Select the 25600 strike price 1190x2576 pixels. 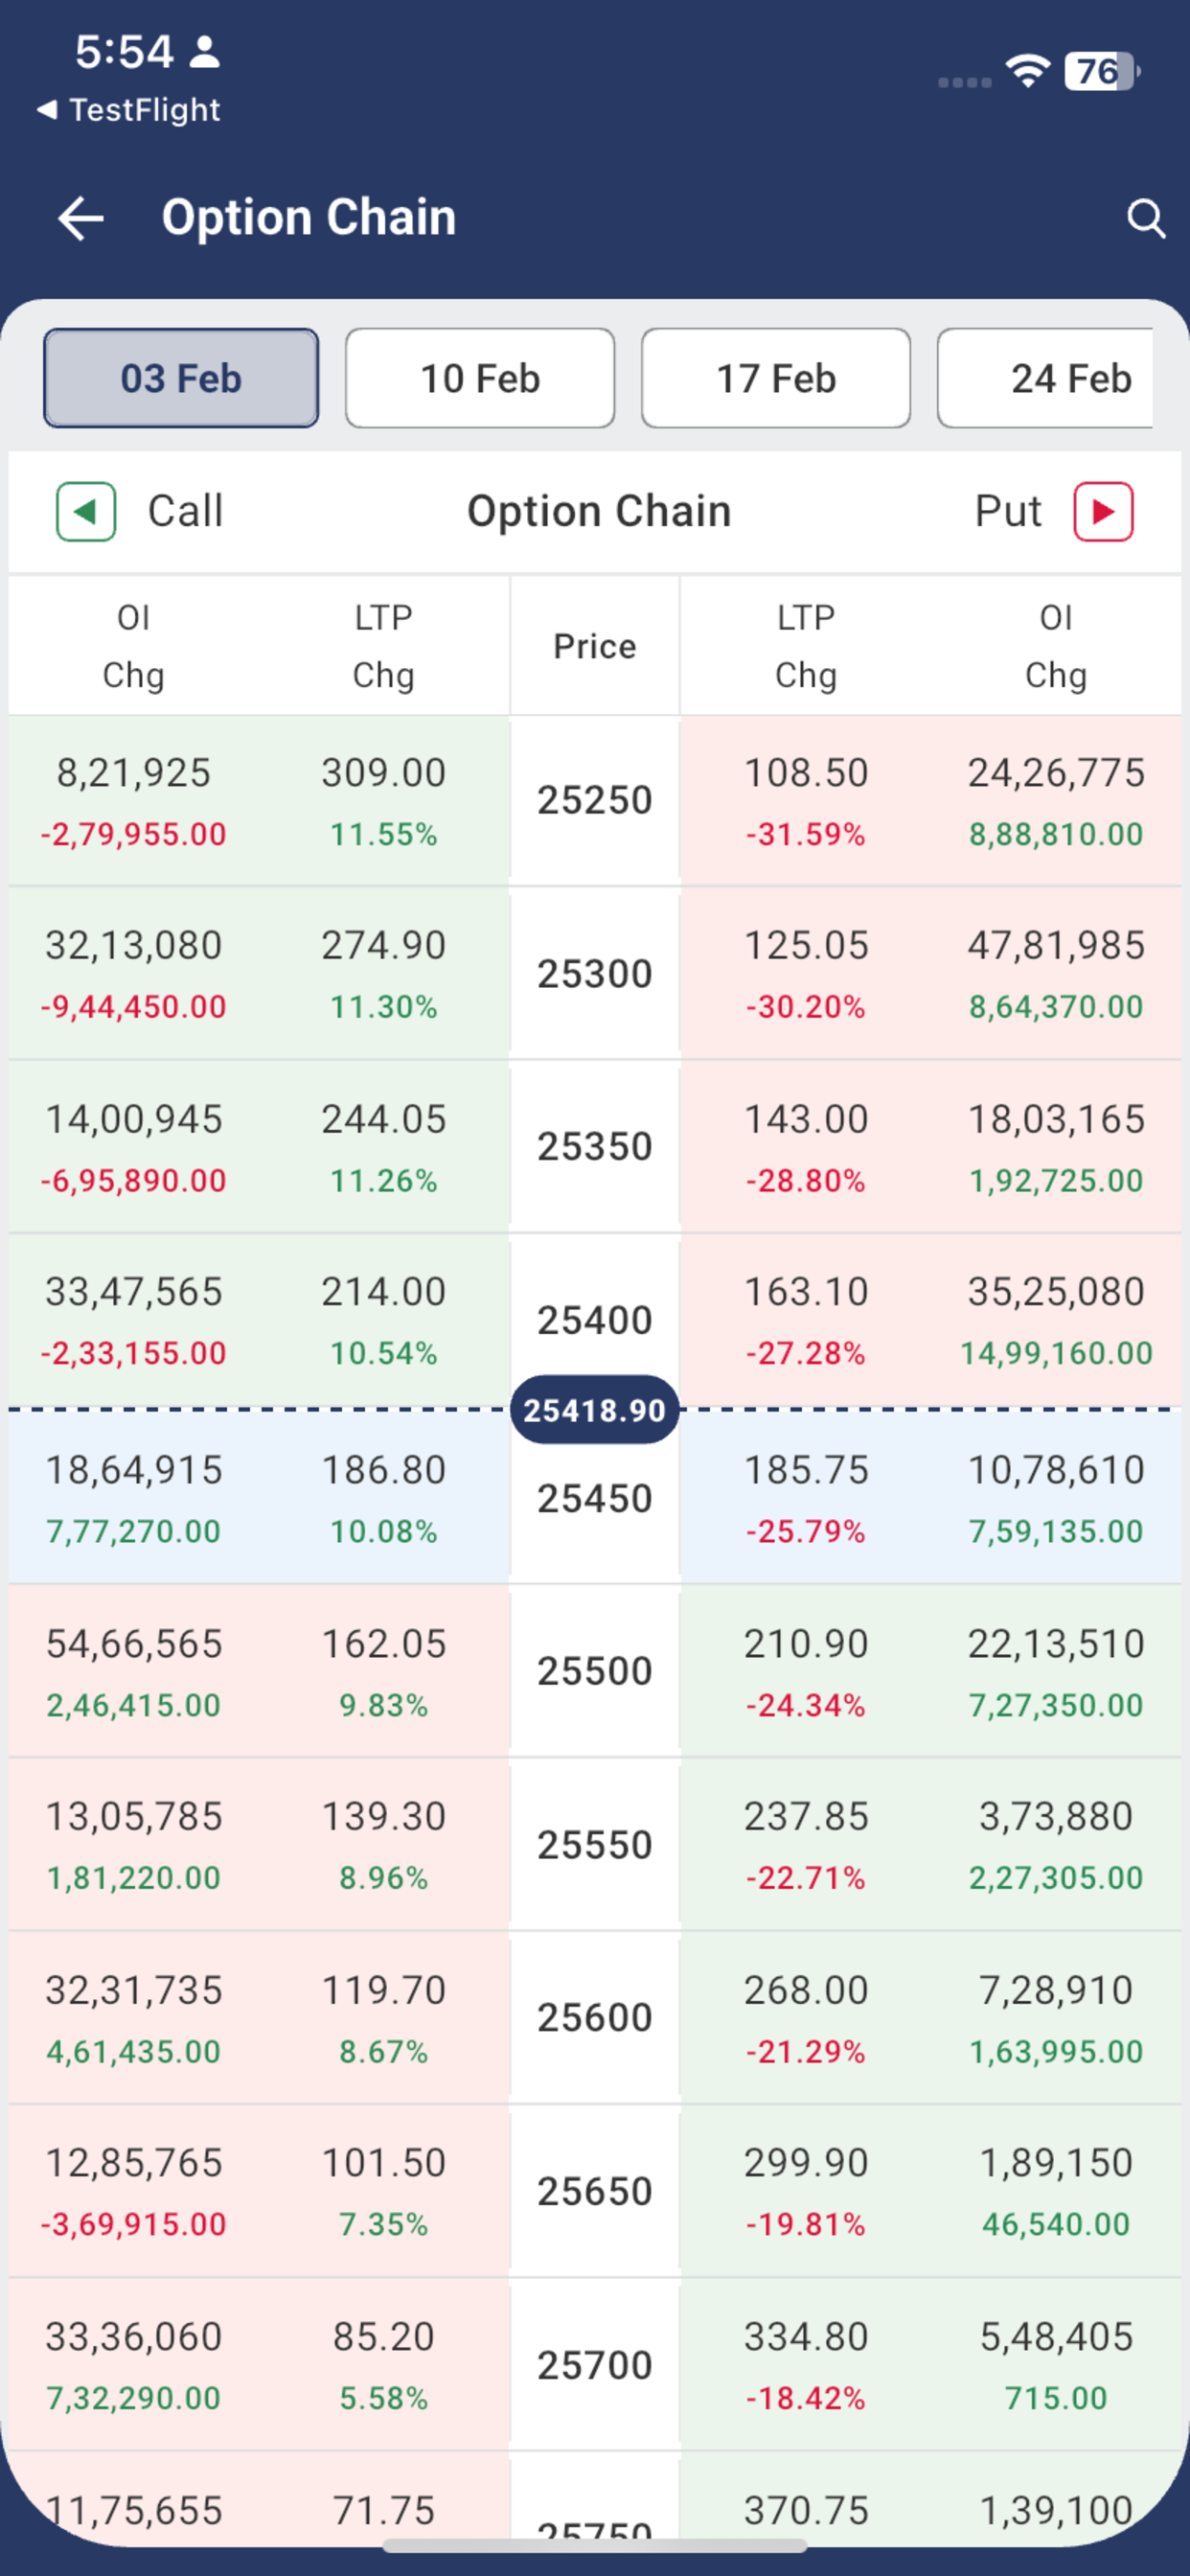point(595,2018)
